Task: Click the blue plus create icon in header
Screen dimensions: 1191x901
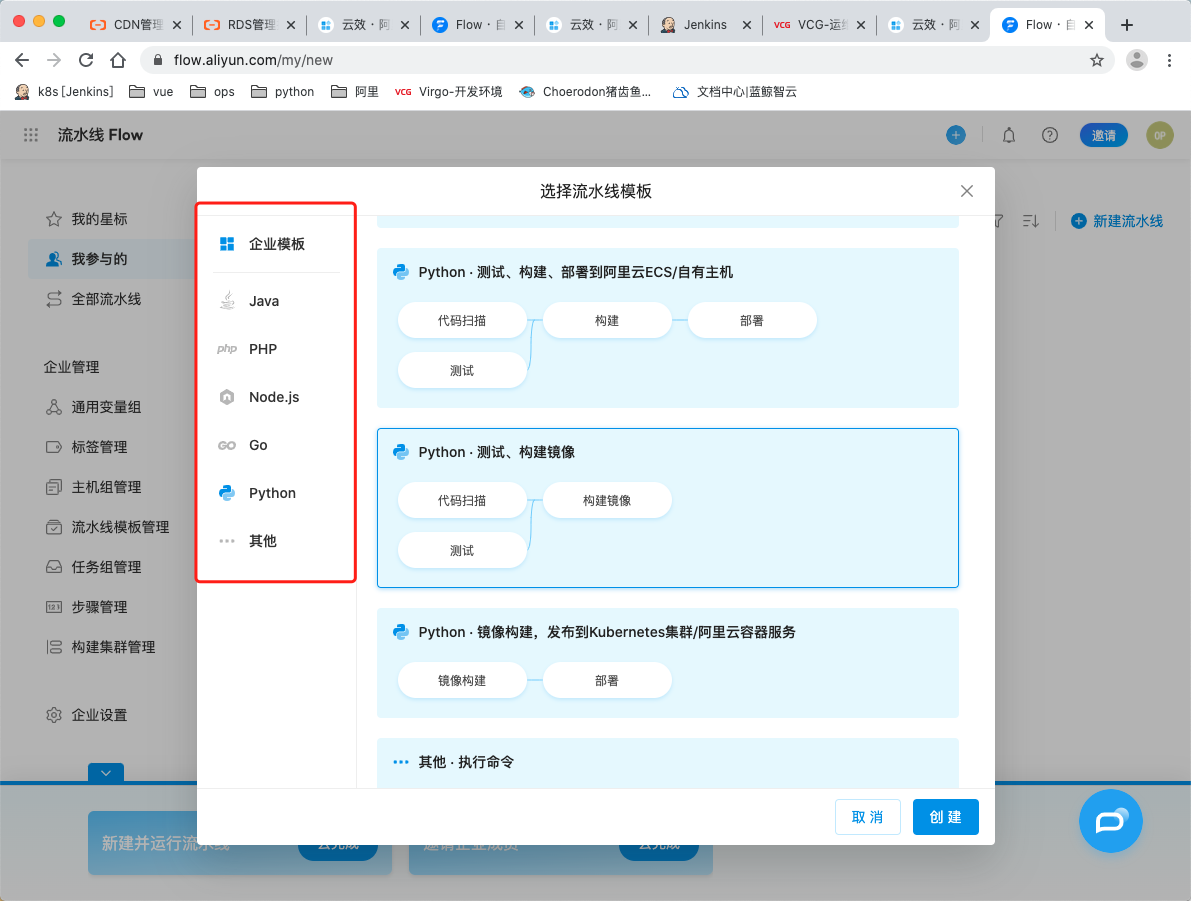Action: pos(956,135)
